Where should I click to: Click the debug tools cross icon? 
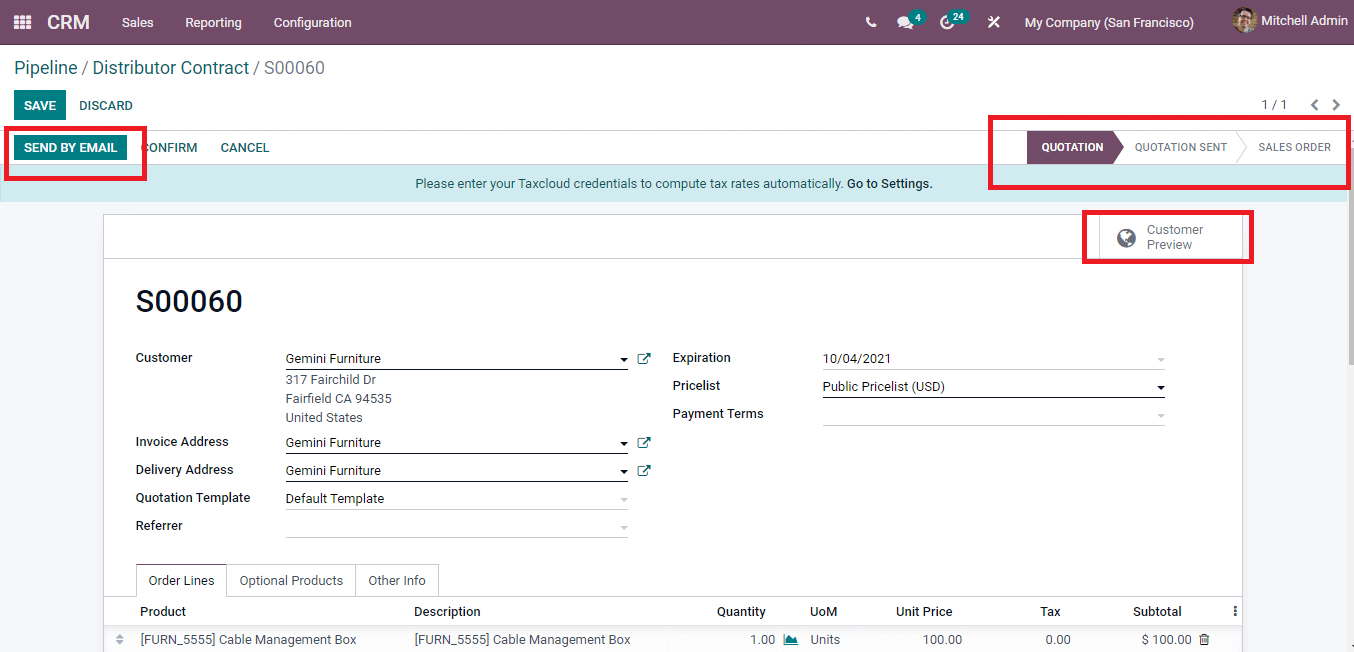click(993, 22)
